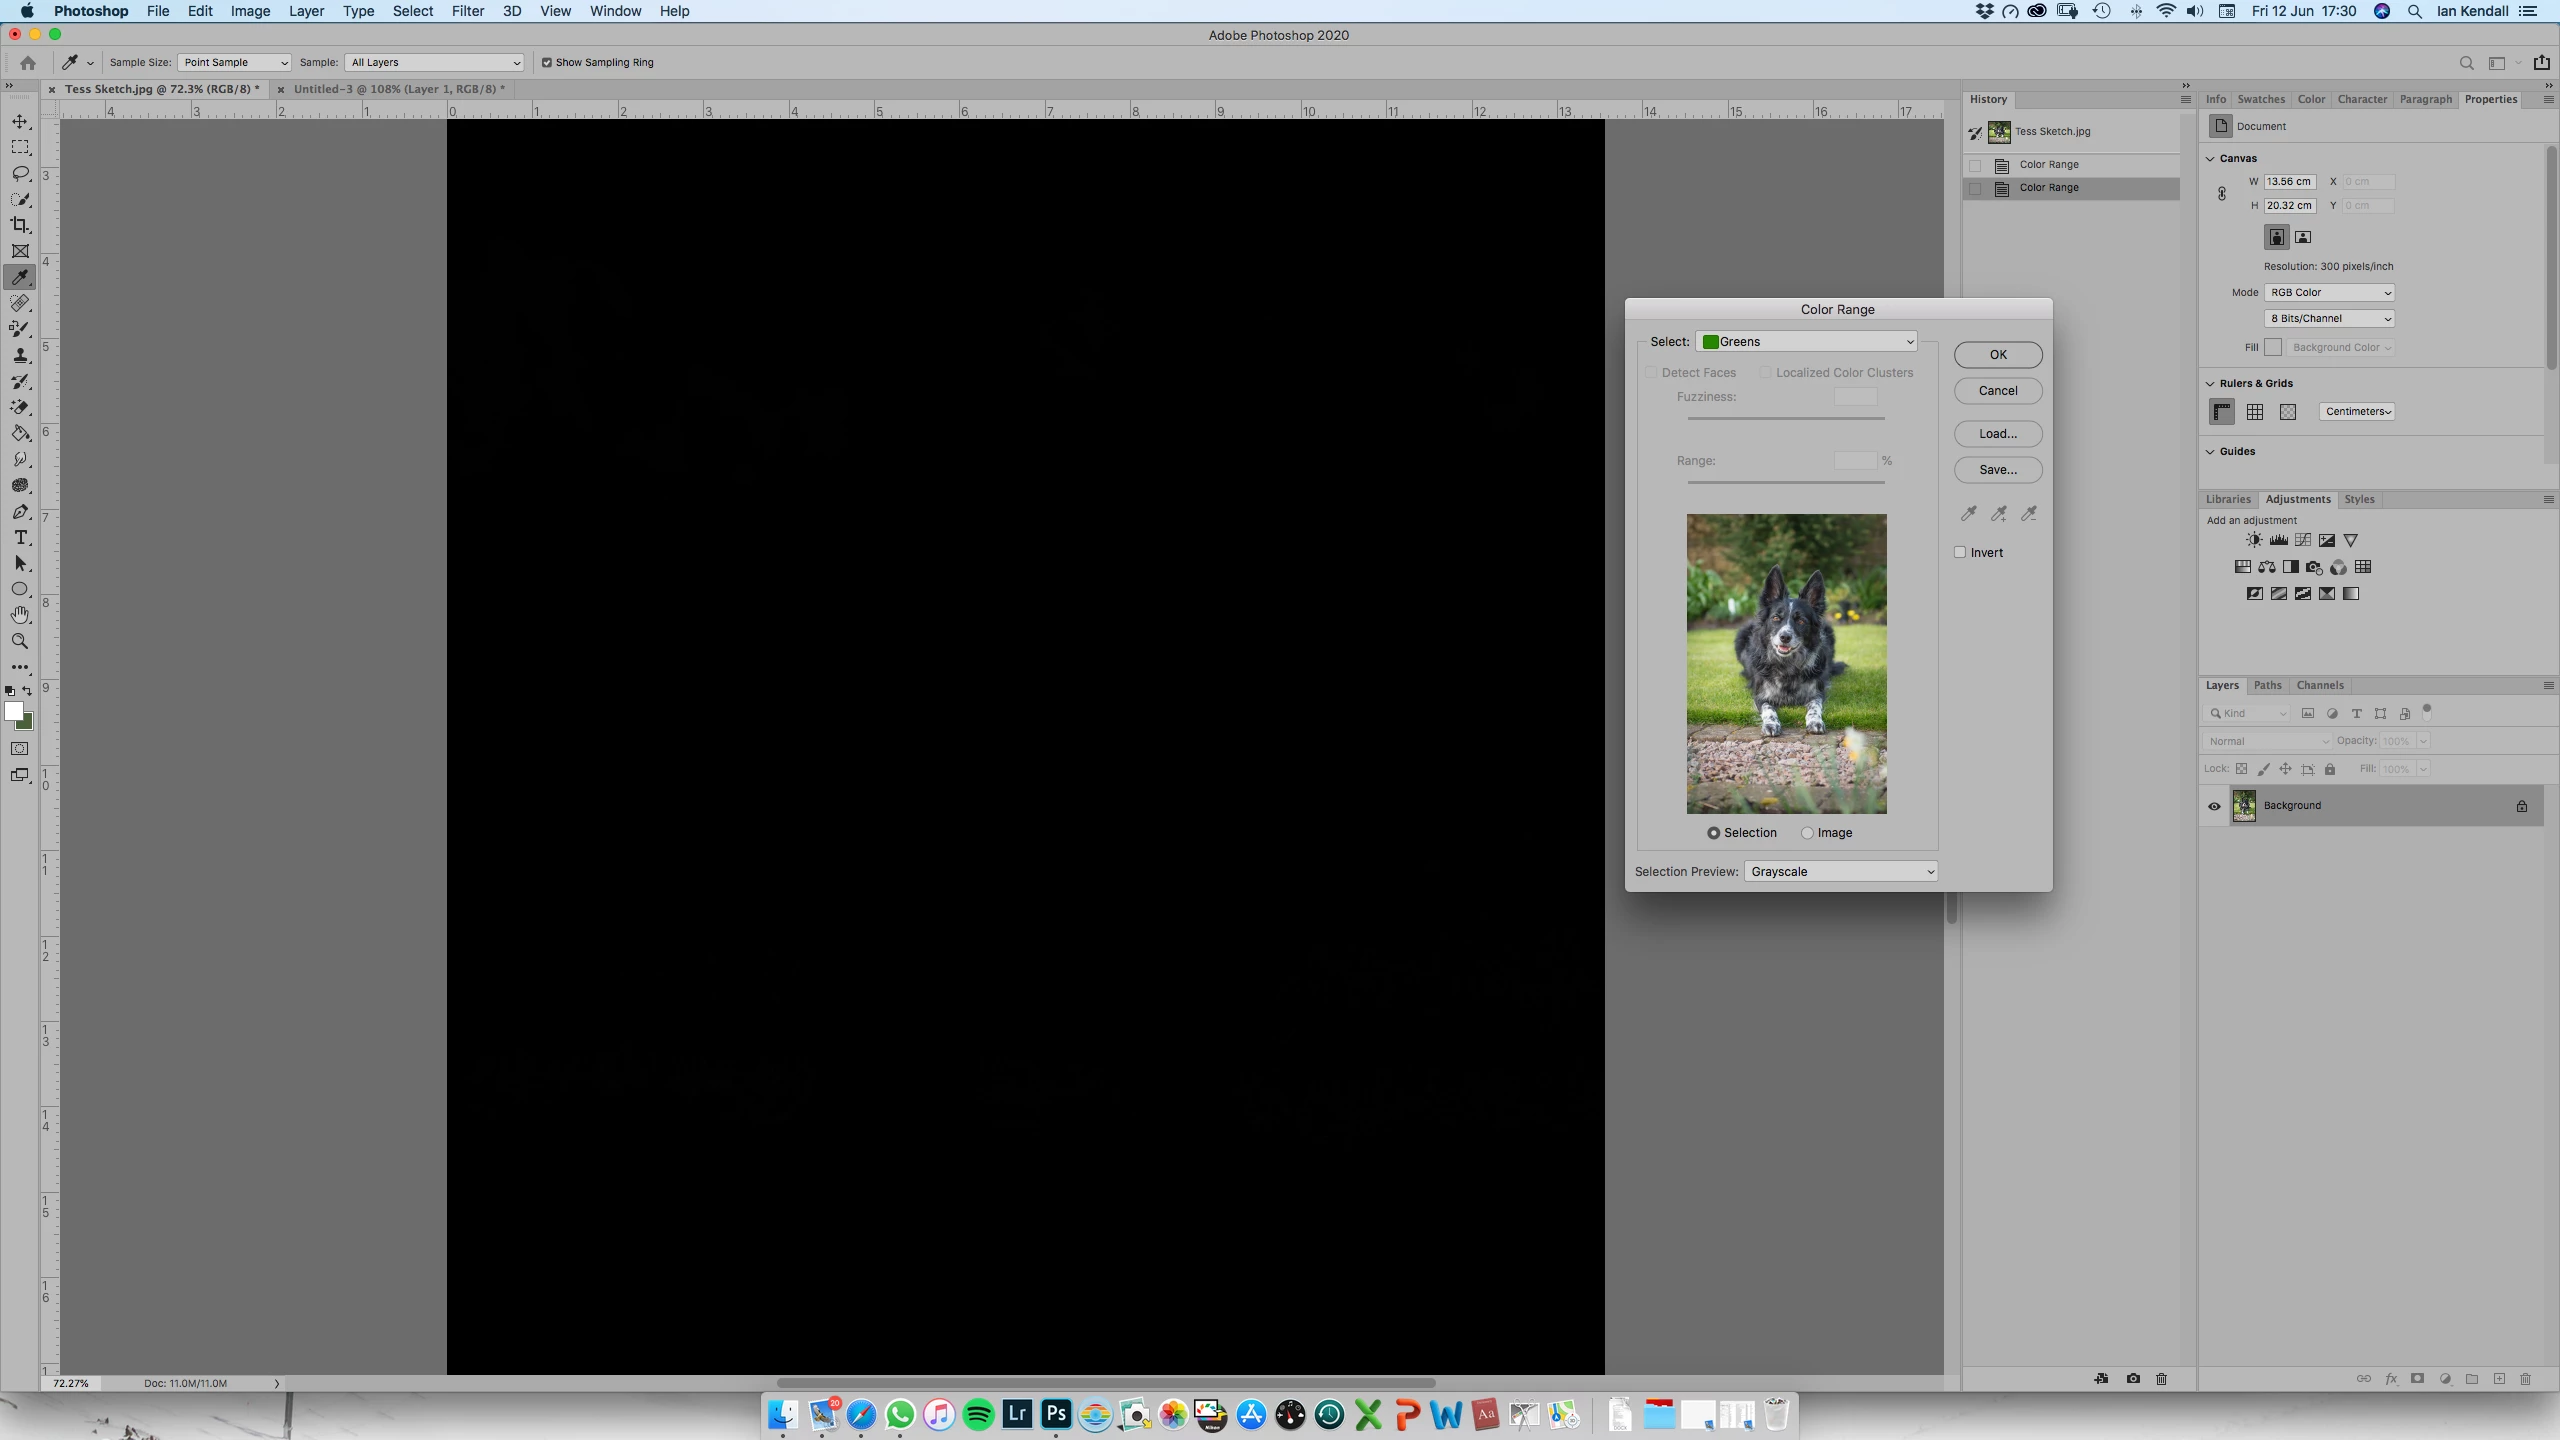
Task: Select the Lasso tool
Action: [x=20, y=173]
